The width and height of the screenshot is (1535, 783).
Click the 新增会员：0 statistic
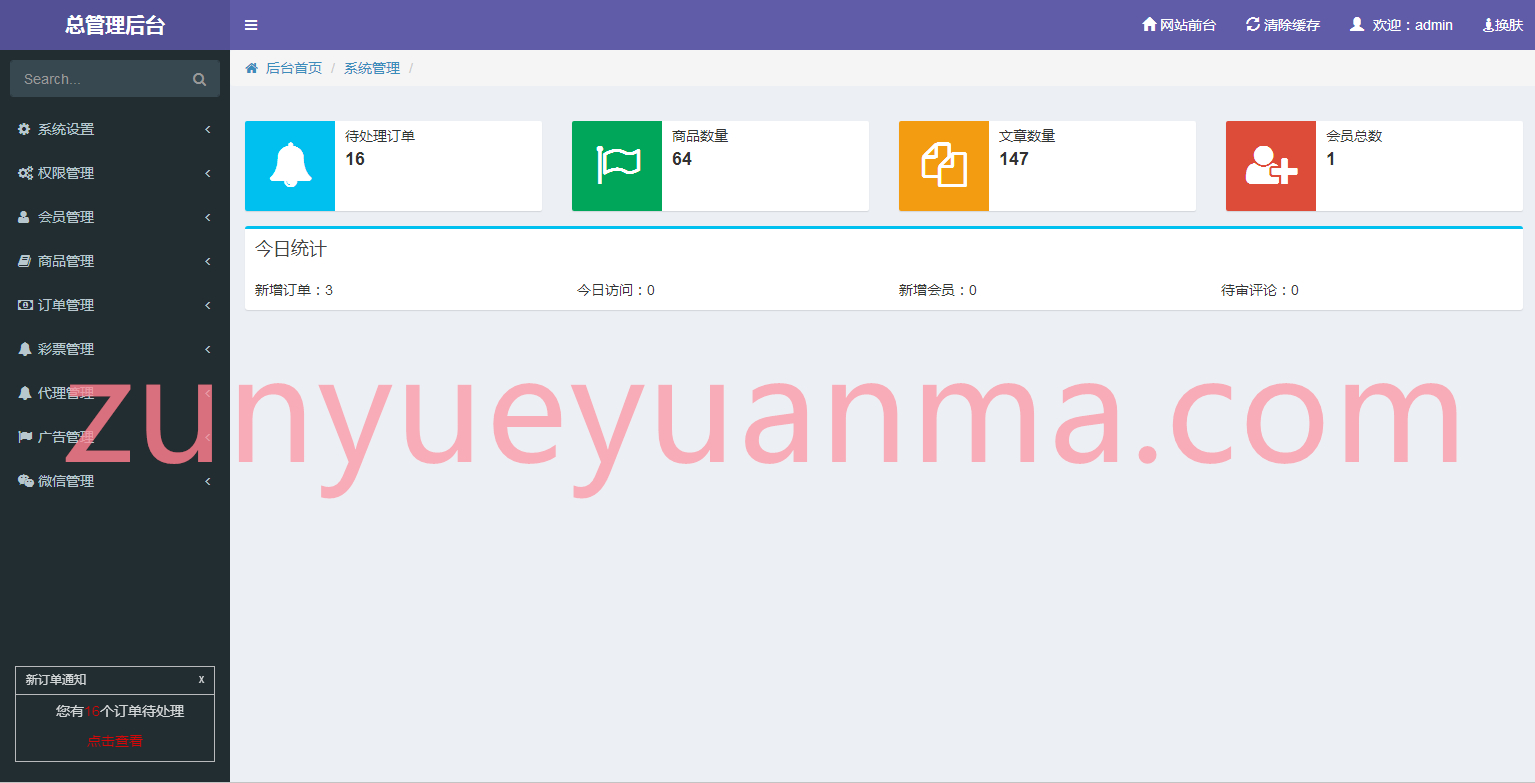pos(938,290)
